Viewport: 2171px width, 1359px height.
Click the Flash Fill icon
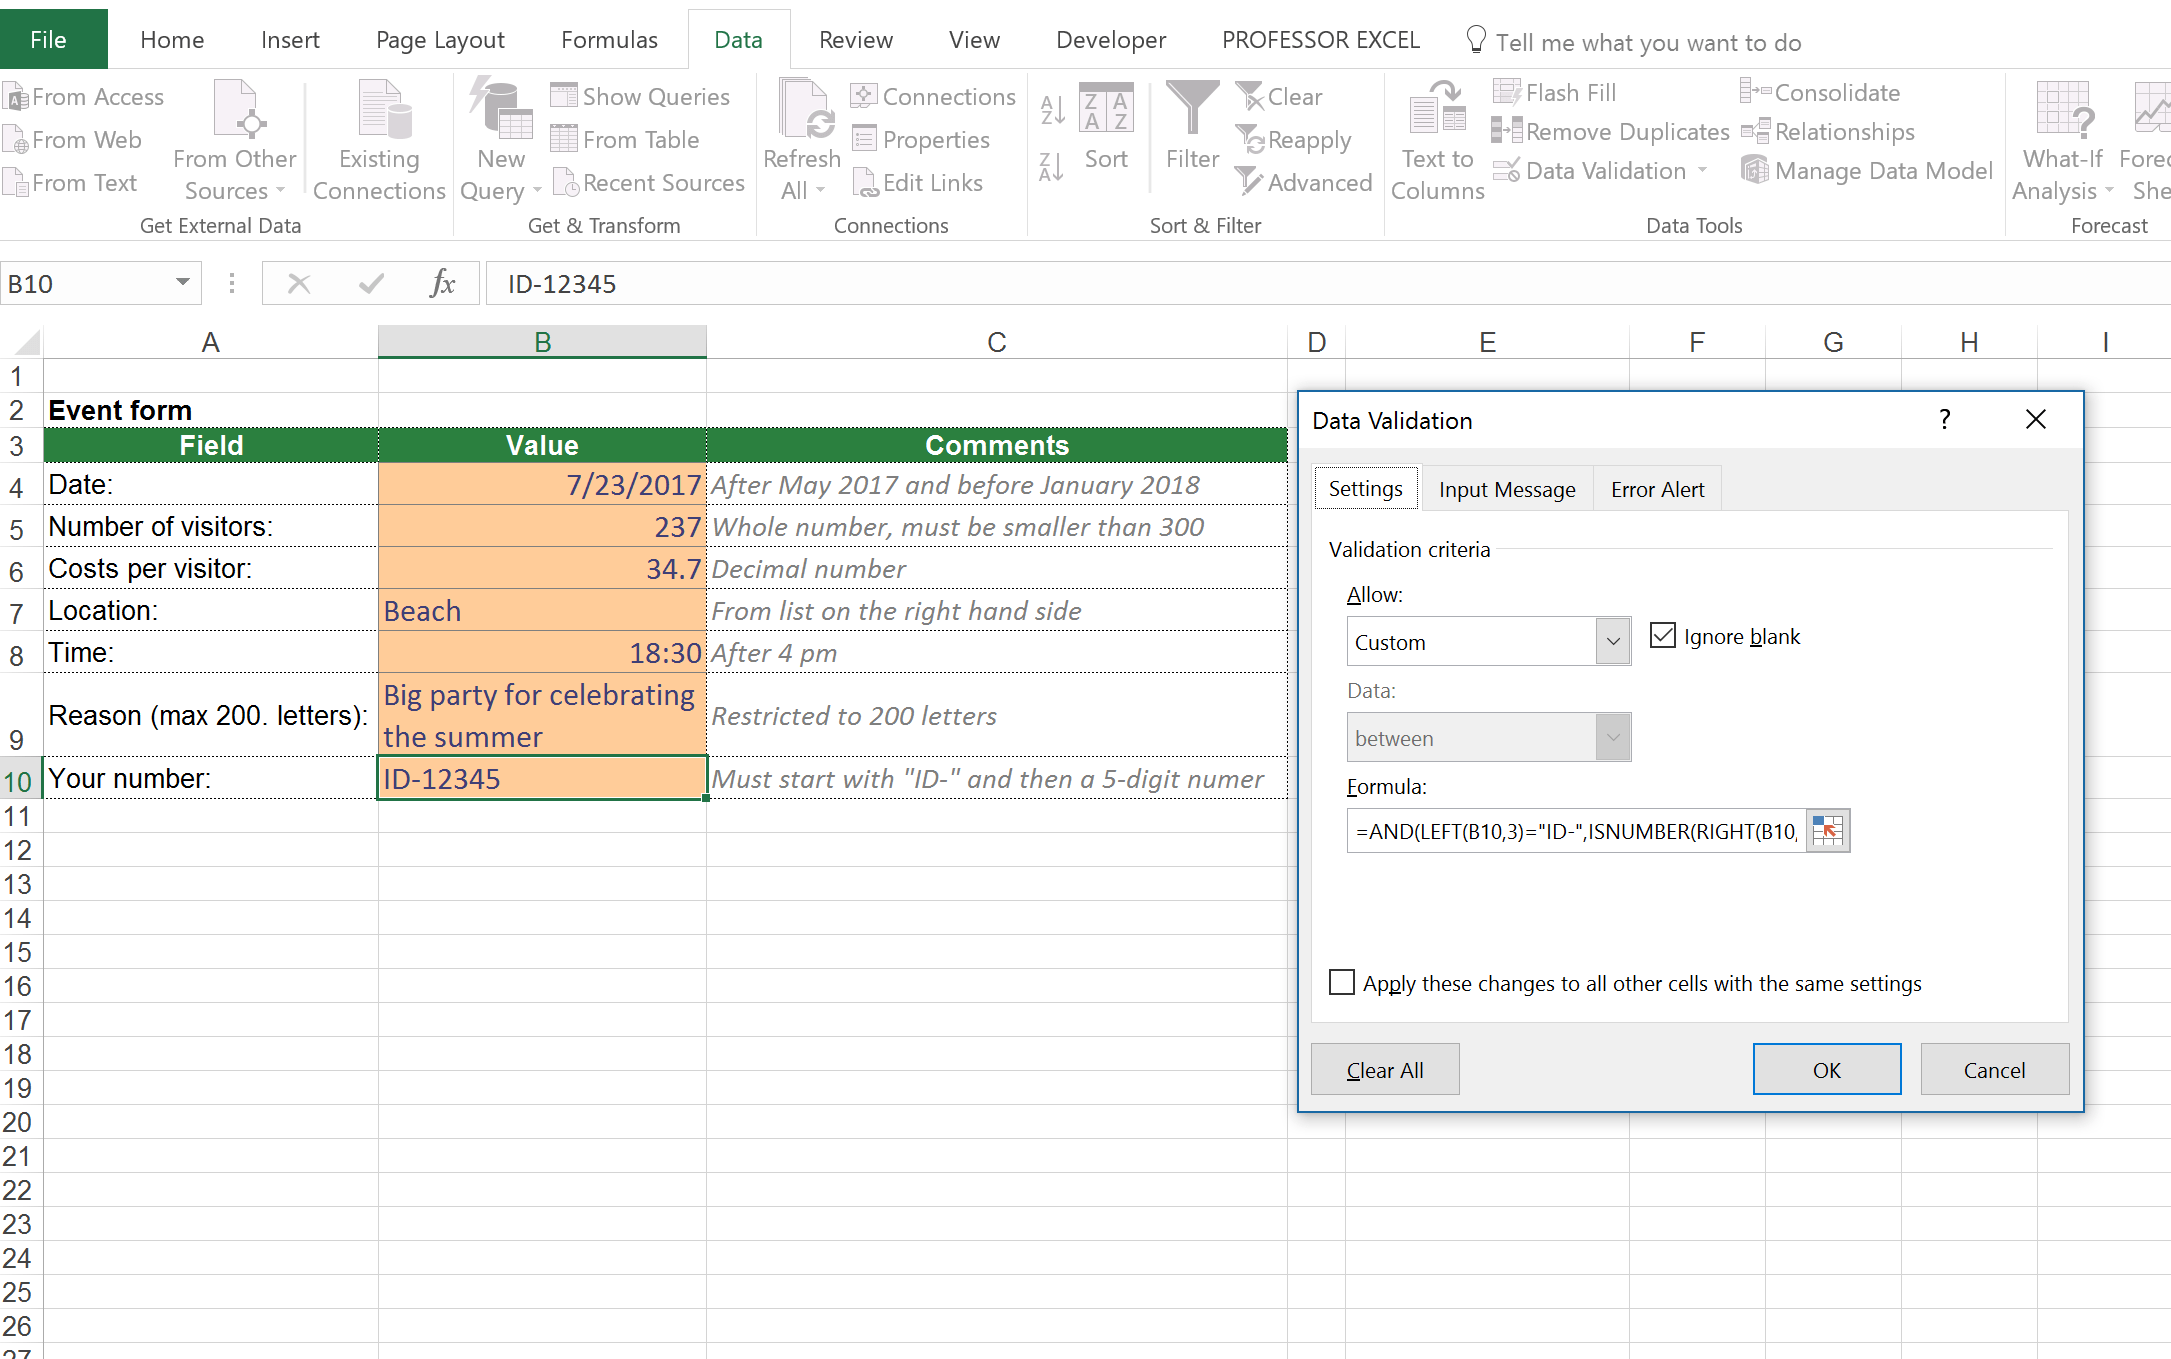pyautogui.click(x=1505, y=92)
